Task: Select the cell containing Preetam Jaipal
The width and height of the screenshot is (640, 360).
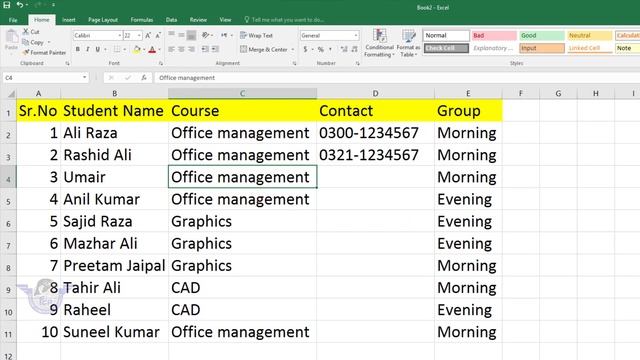Action: (x=114, y=266)
